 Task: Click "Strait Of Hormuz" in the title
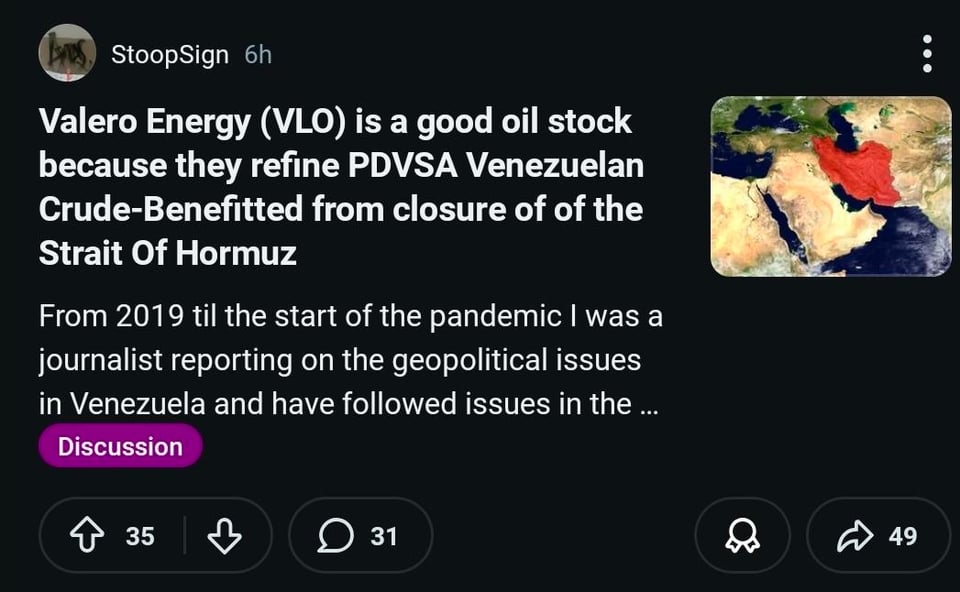[168, 253]
